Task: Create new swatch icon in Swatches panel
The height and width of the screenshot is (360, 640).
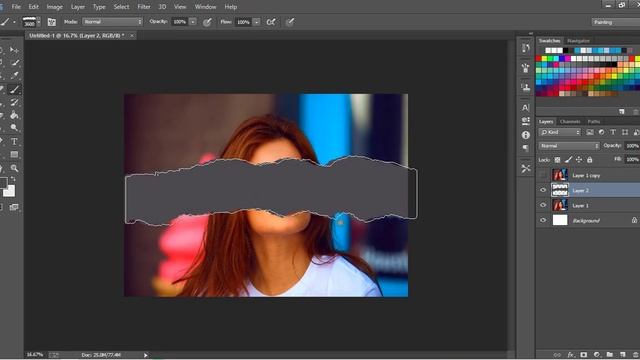Action: click(622, 111)
